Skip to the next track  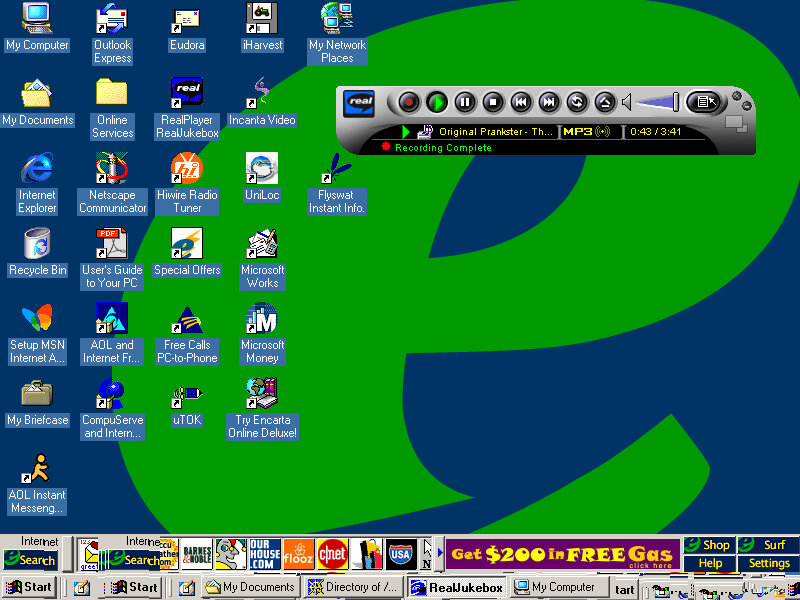pyautogui.click(x=549, y=101)
